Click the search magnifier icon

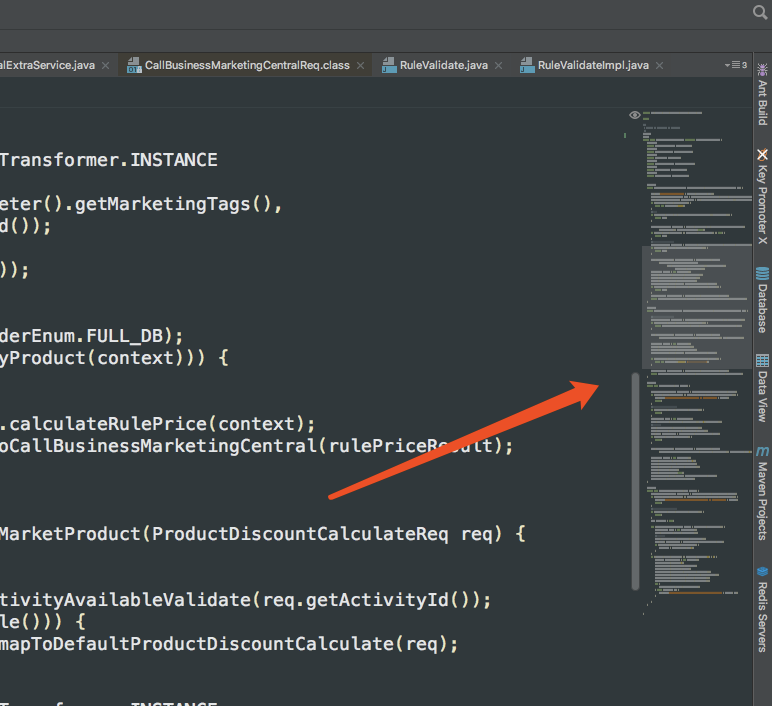(760, 12)
